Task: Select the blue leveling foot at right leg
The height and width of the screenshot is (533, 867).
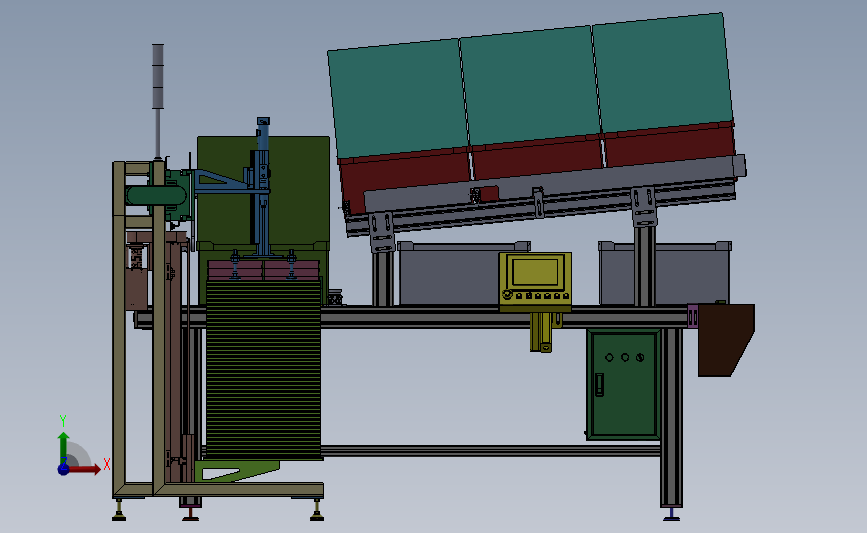Action: pos(671,514)
